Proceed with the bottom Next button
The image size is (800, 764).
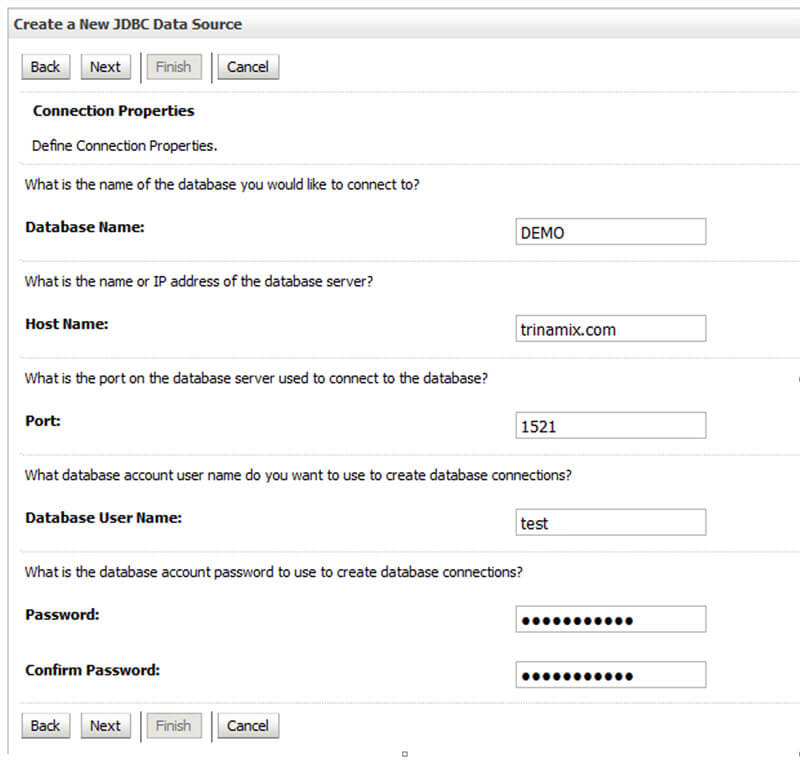(x=105, y=726)
